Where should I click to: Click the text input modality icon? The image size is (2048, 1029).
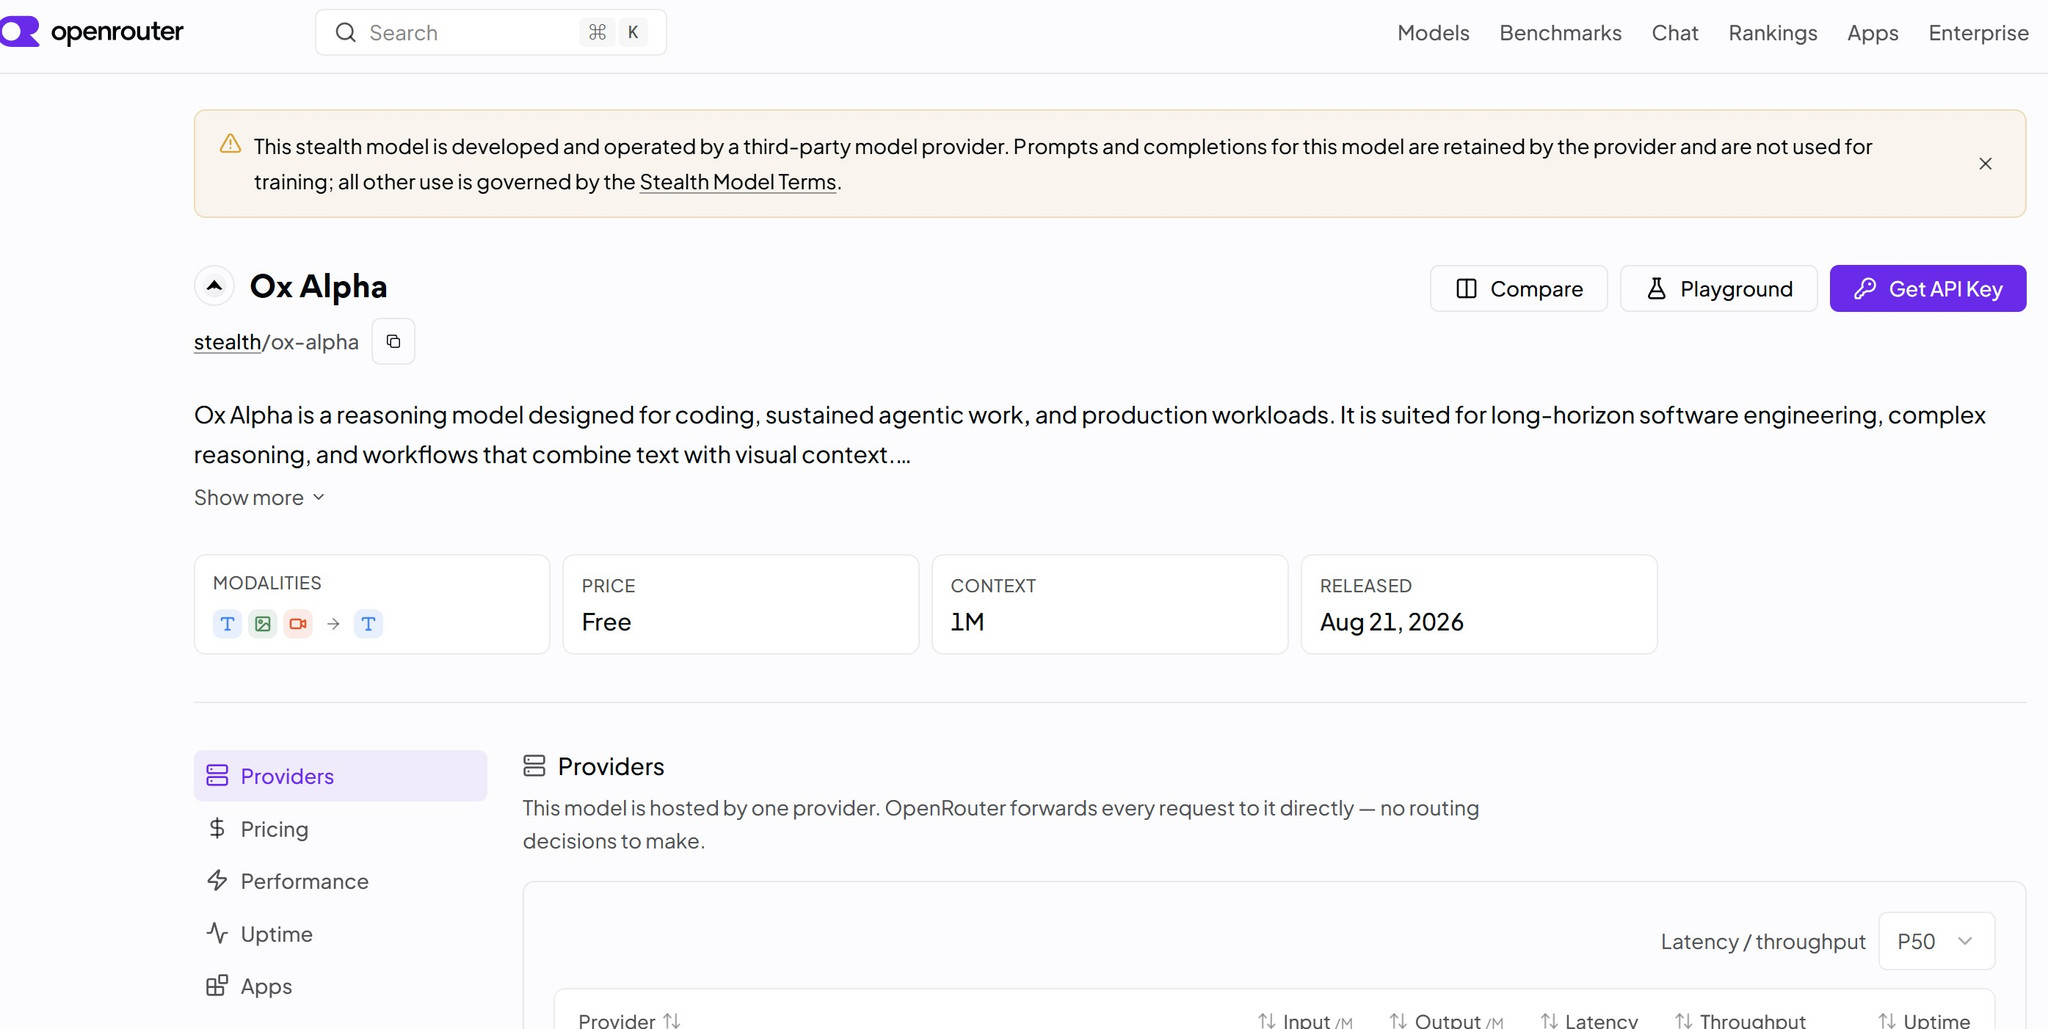click(228, 624)
